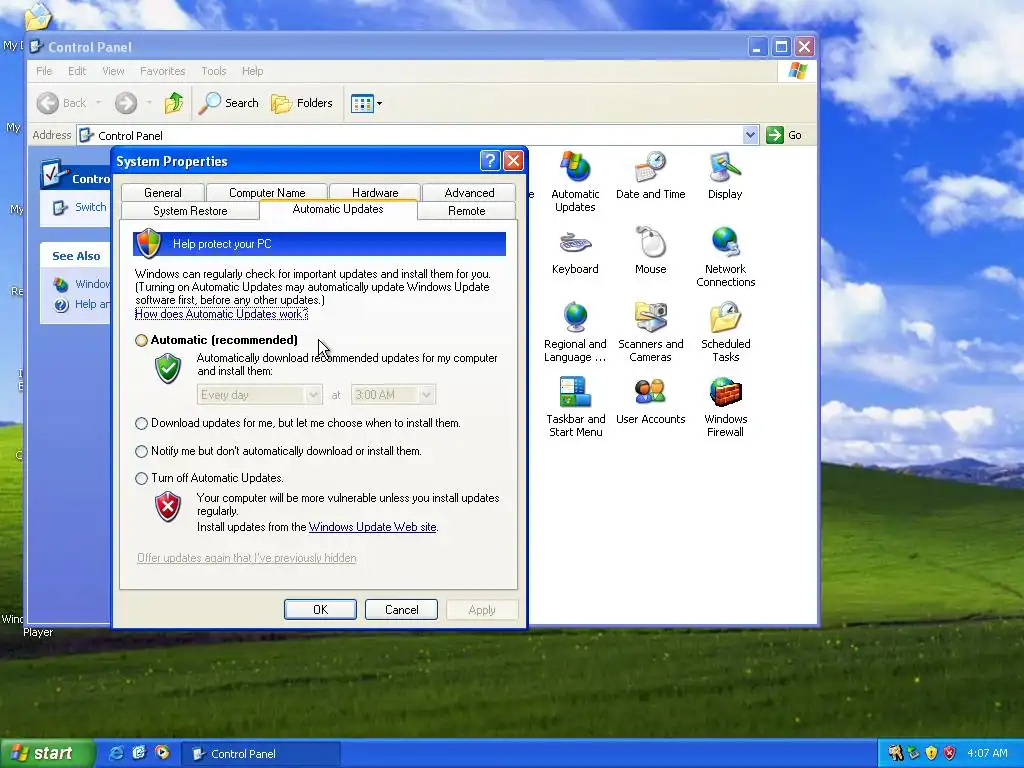
Task: Click the Folders toolbar button
Action: tap(302, 103)
